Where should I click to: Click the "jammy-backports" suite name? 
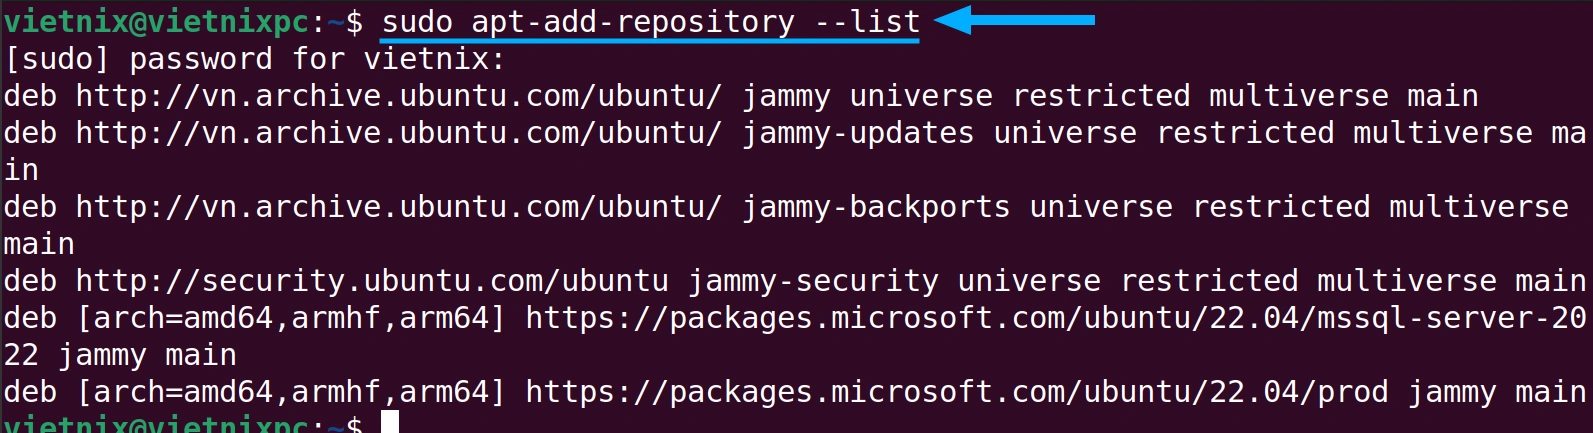tap(876, 207)
